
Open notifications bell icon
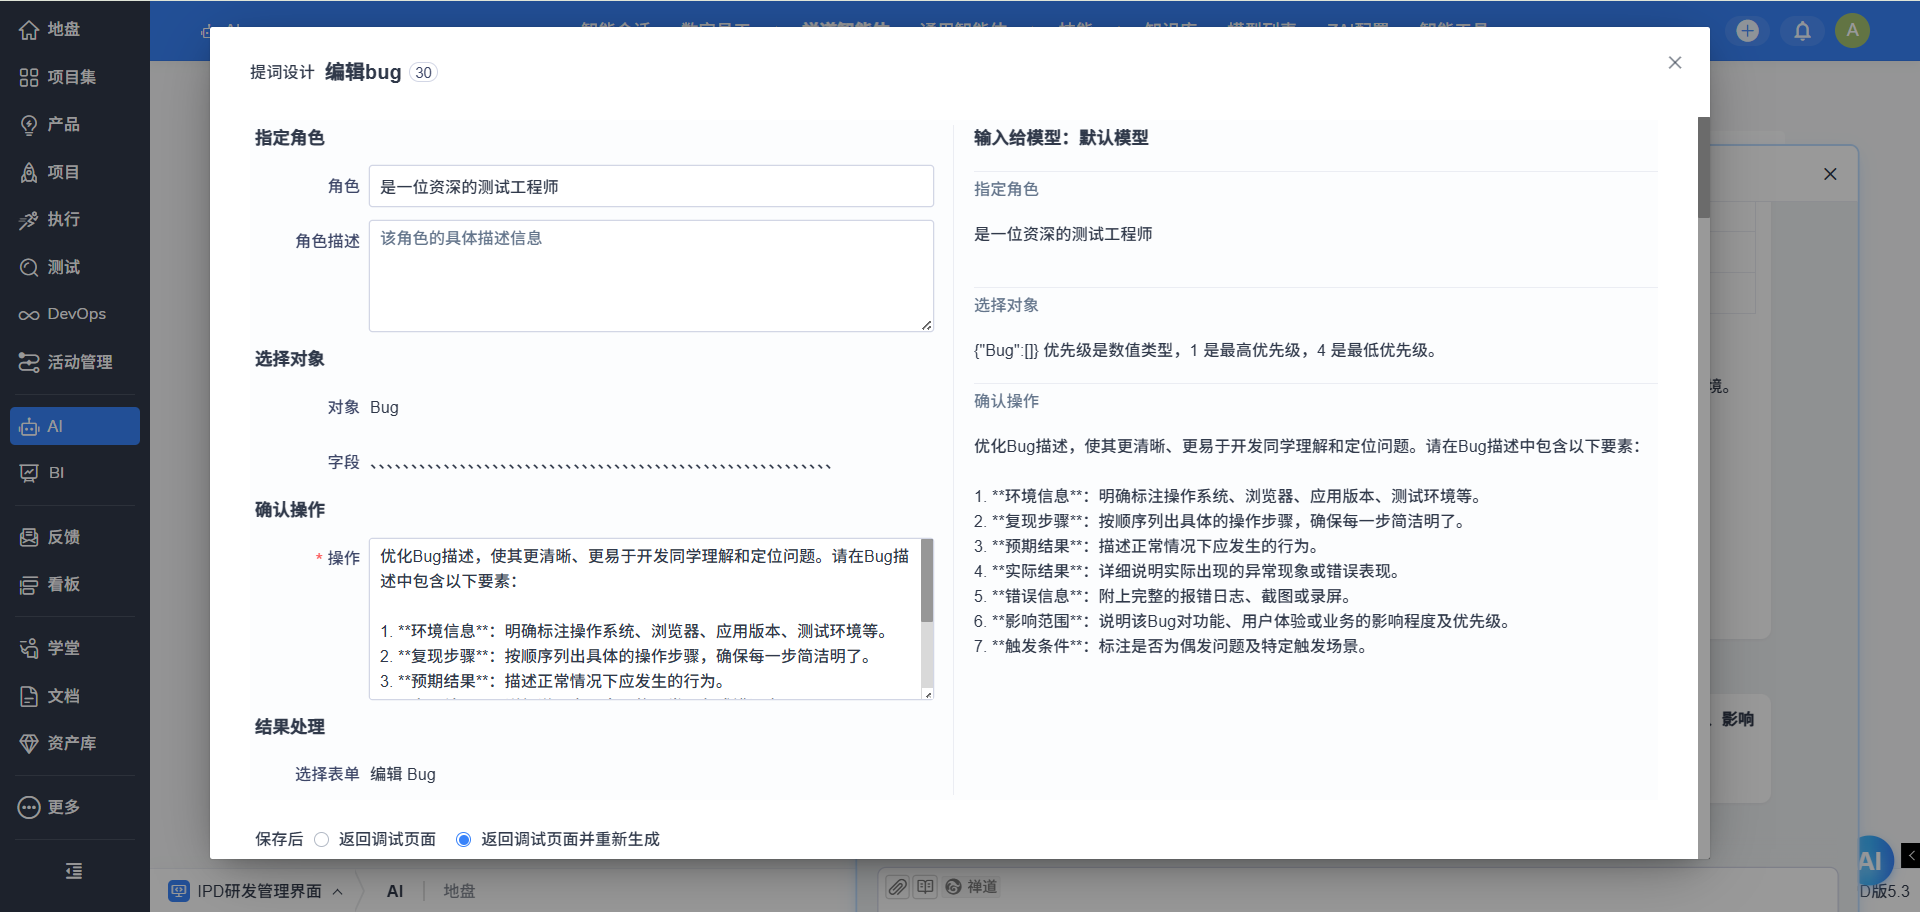(x=1802, y=31)
